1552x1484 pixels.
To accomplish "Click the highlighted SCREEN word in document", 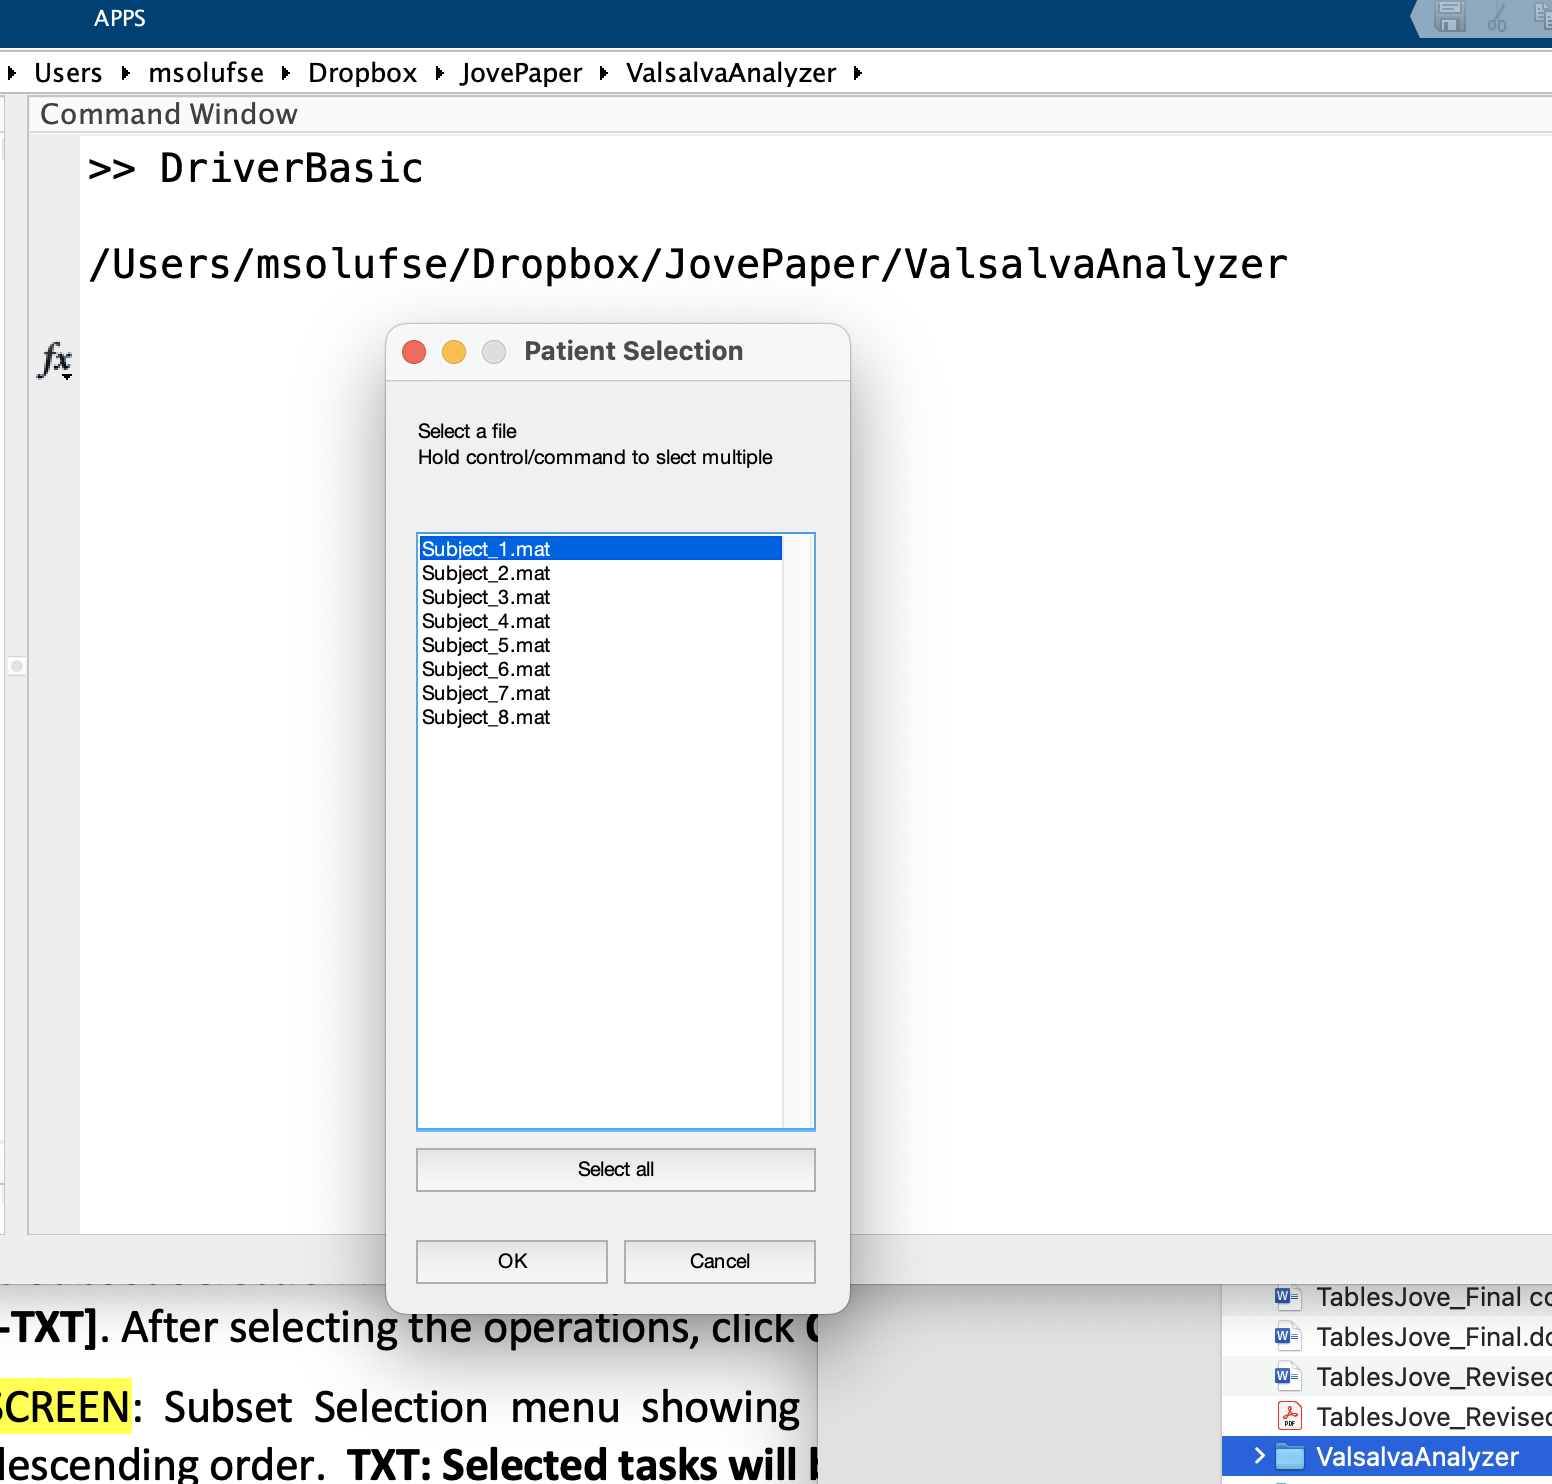I will 65,1407.
